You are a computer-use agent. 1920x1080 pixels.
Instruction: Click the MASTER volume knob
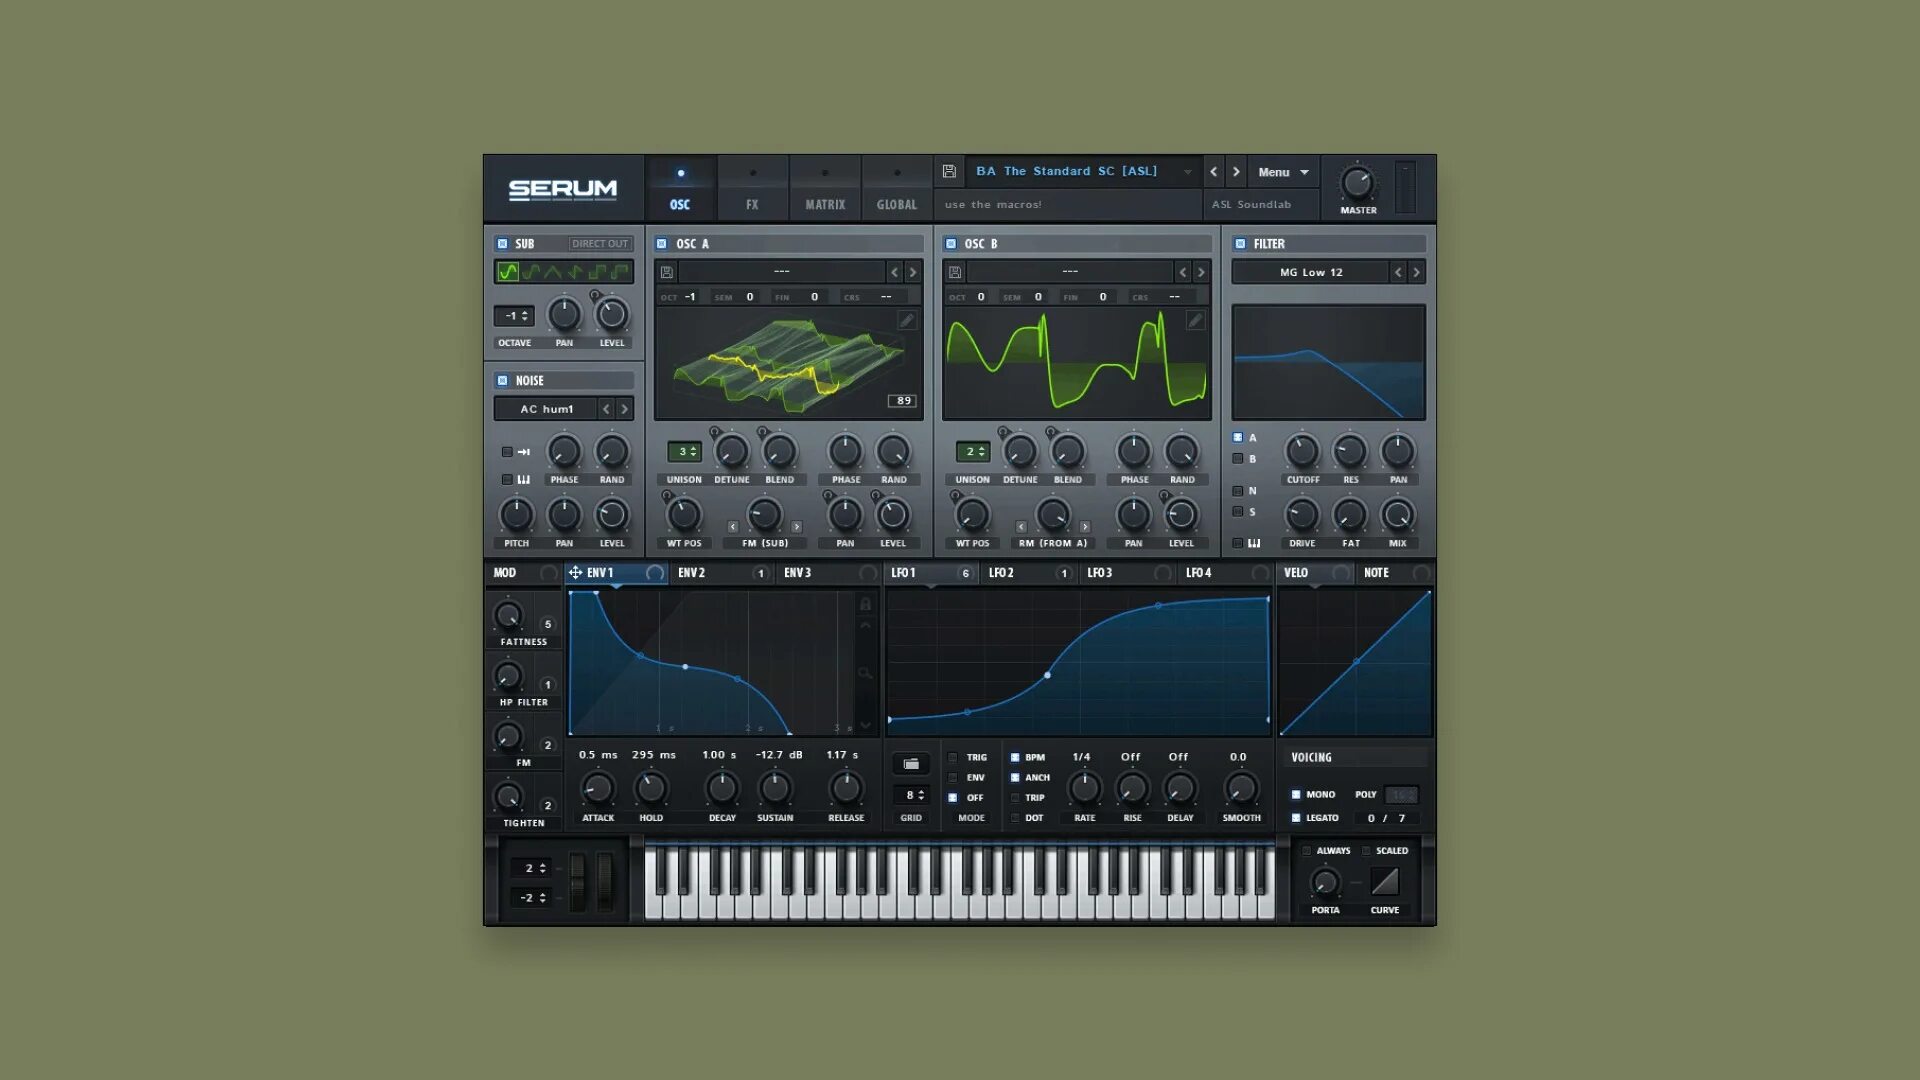tap(1357, 183)
